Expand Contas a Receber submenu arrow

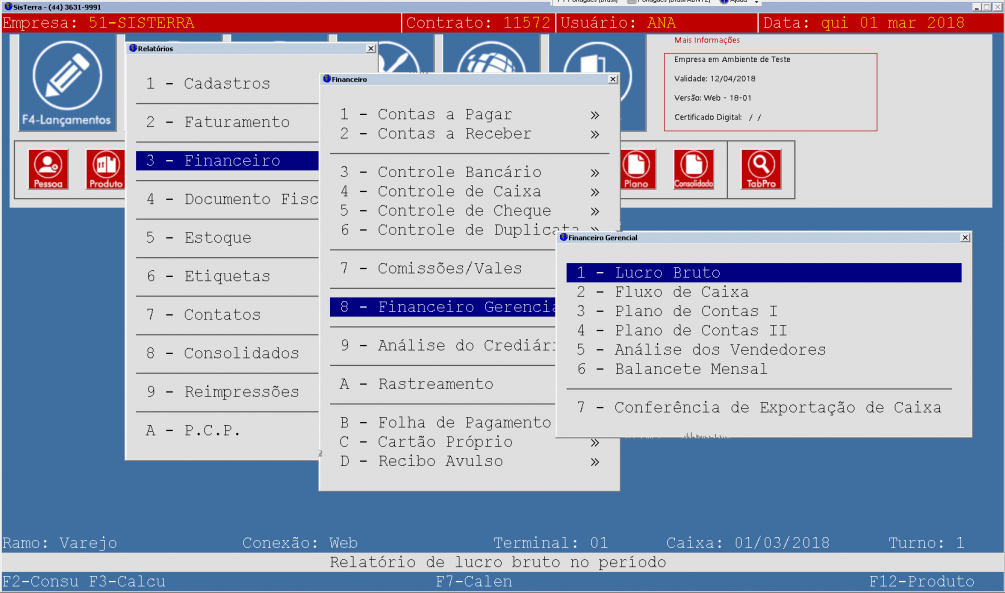point(595,134)
